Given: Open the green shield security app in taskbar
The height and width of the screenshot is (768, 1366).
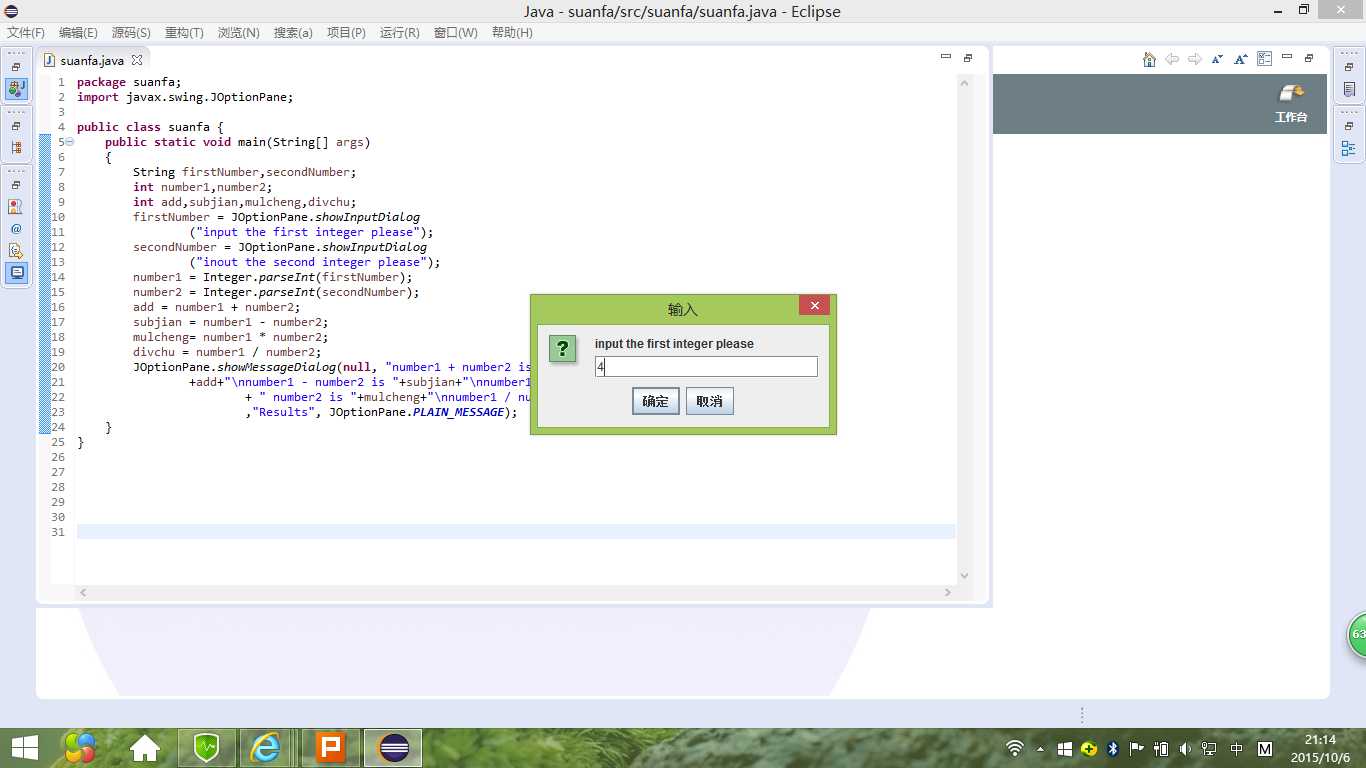Looking at the screenshot, I should [x=207, y=747].
